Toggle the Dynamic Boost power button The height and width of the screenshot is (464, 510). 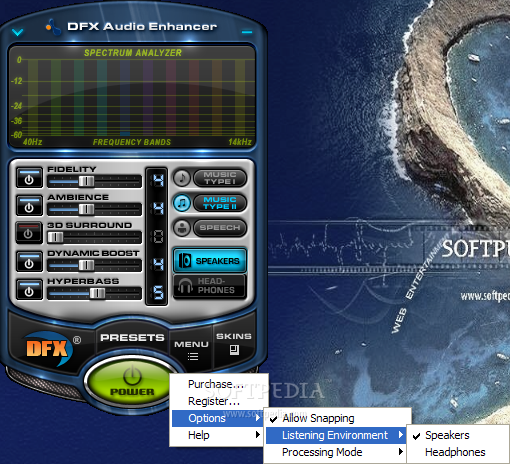tap(29, 262)
